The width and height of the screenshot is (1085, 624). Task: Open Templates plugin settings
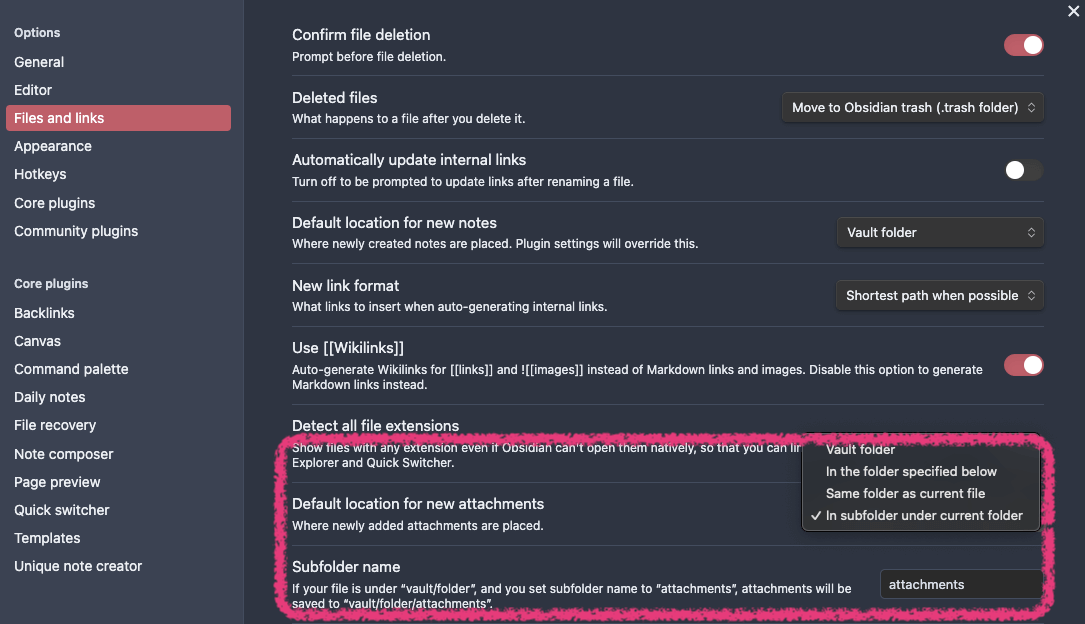[47, 538]
